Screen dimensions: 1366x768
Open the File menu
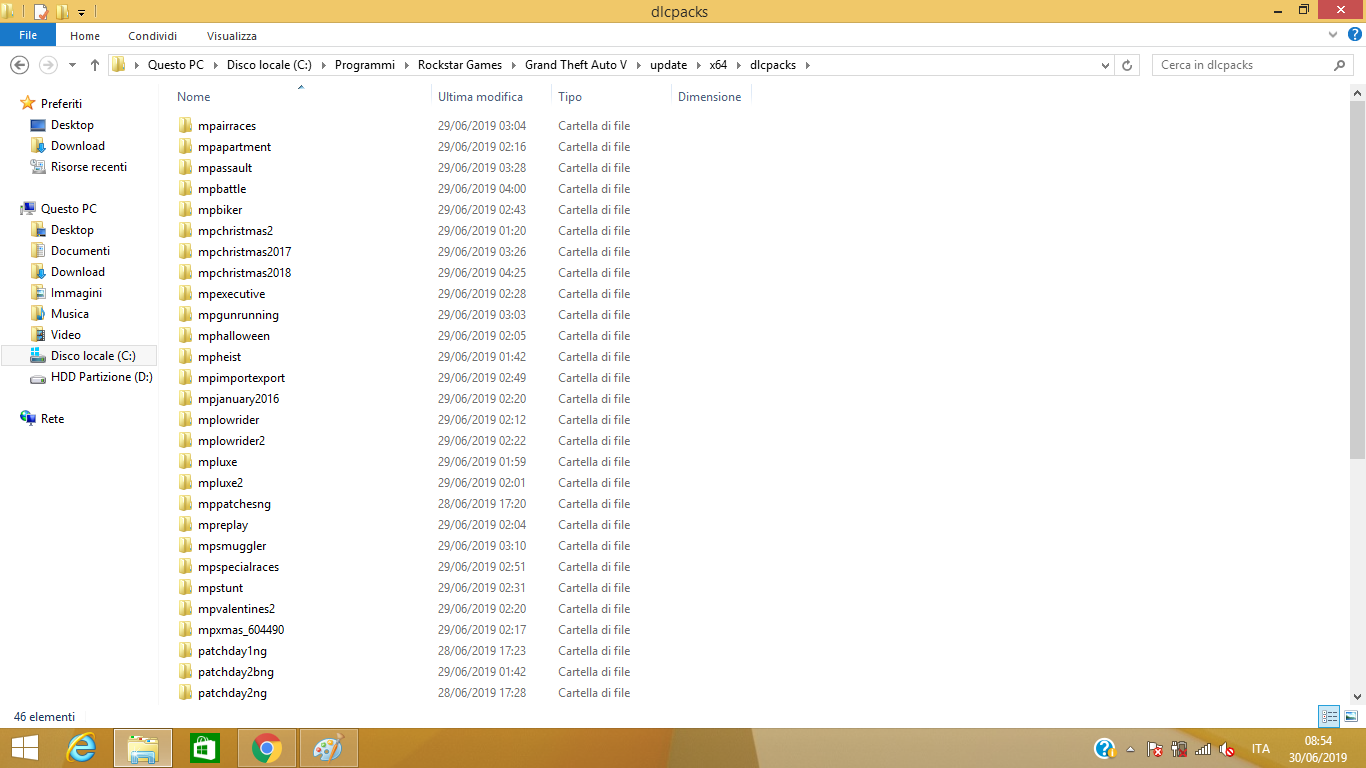coord(28,35)
